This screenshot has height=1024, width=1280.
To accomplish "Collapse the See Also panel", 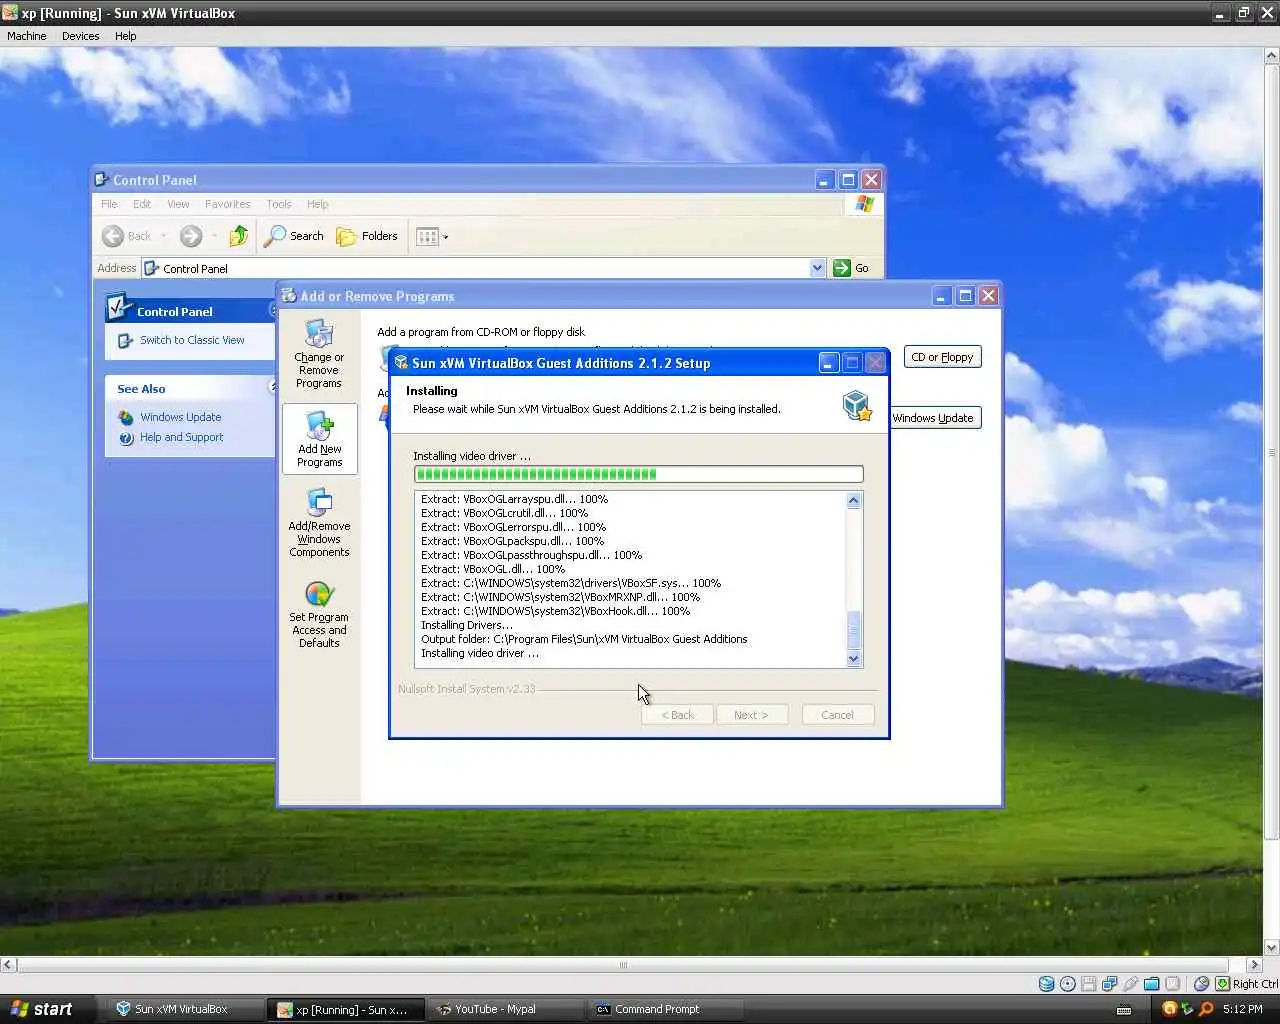I will 272,388.
